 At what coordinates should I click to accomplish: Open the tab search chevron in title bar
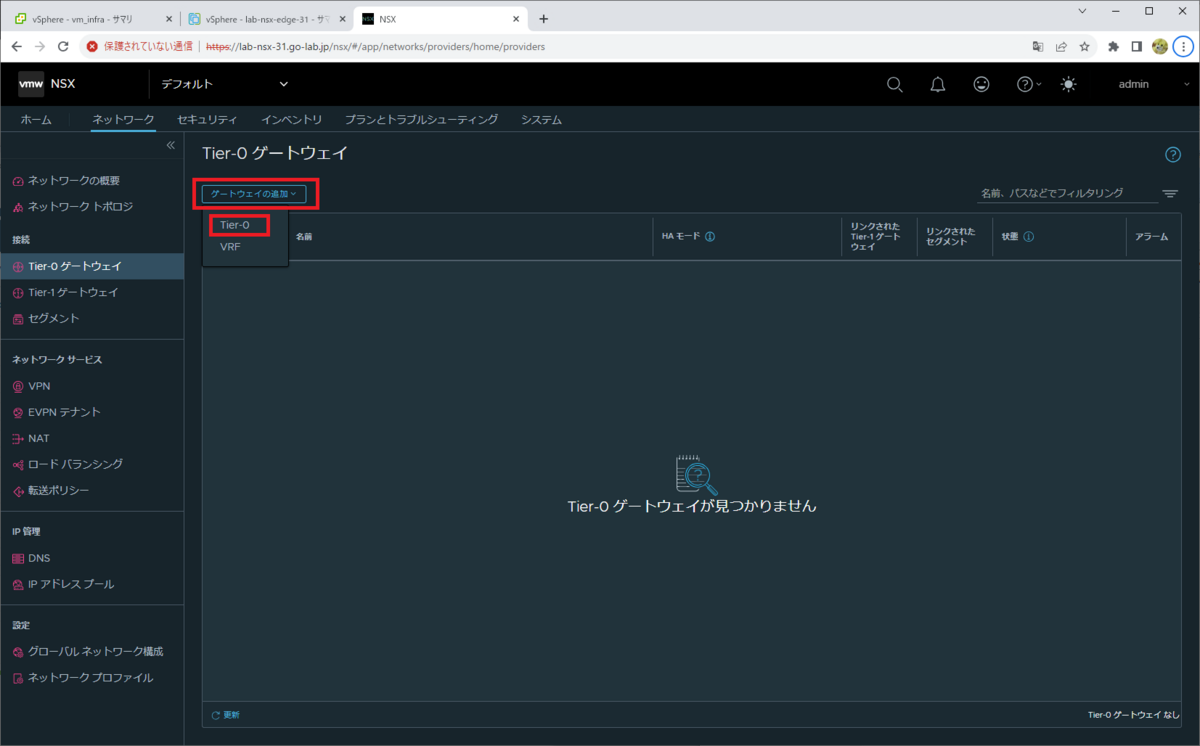[1082, 11]
